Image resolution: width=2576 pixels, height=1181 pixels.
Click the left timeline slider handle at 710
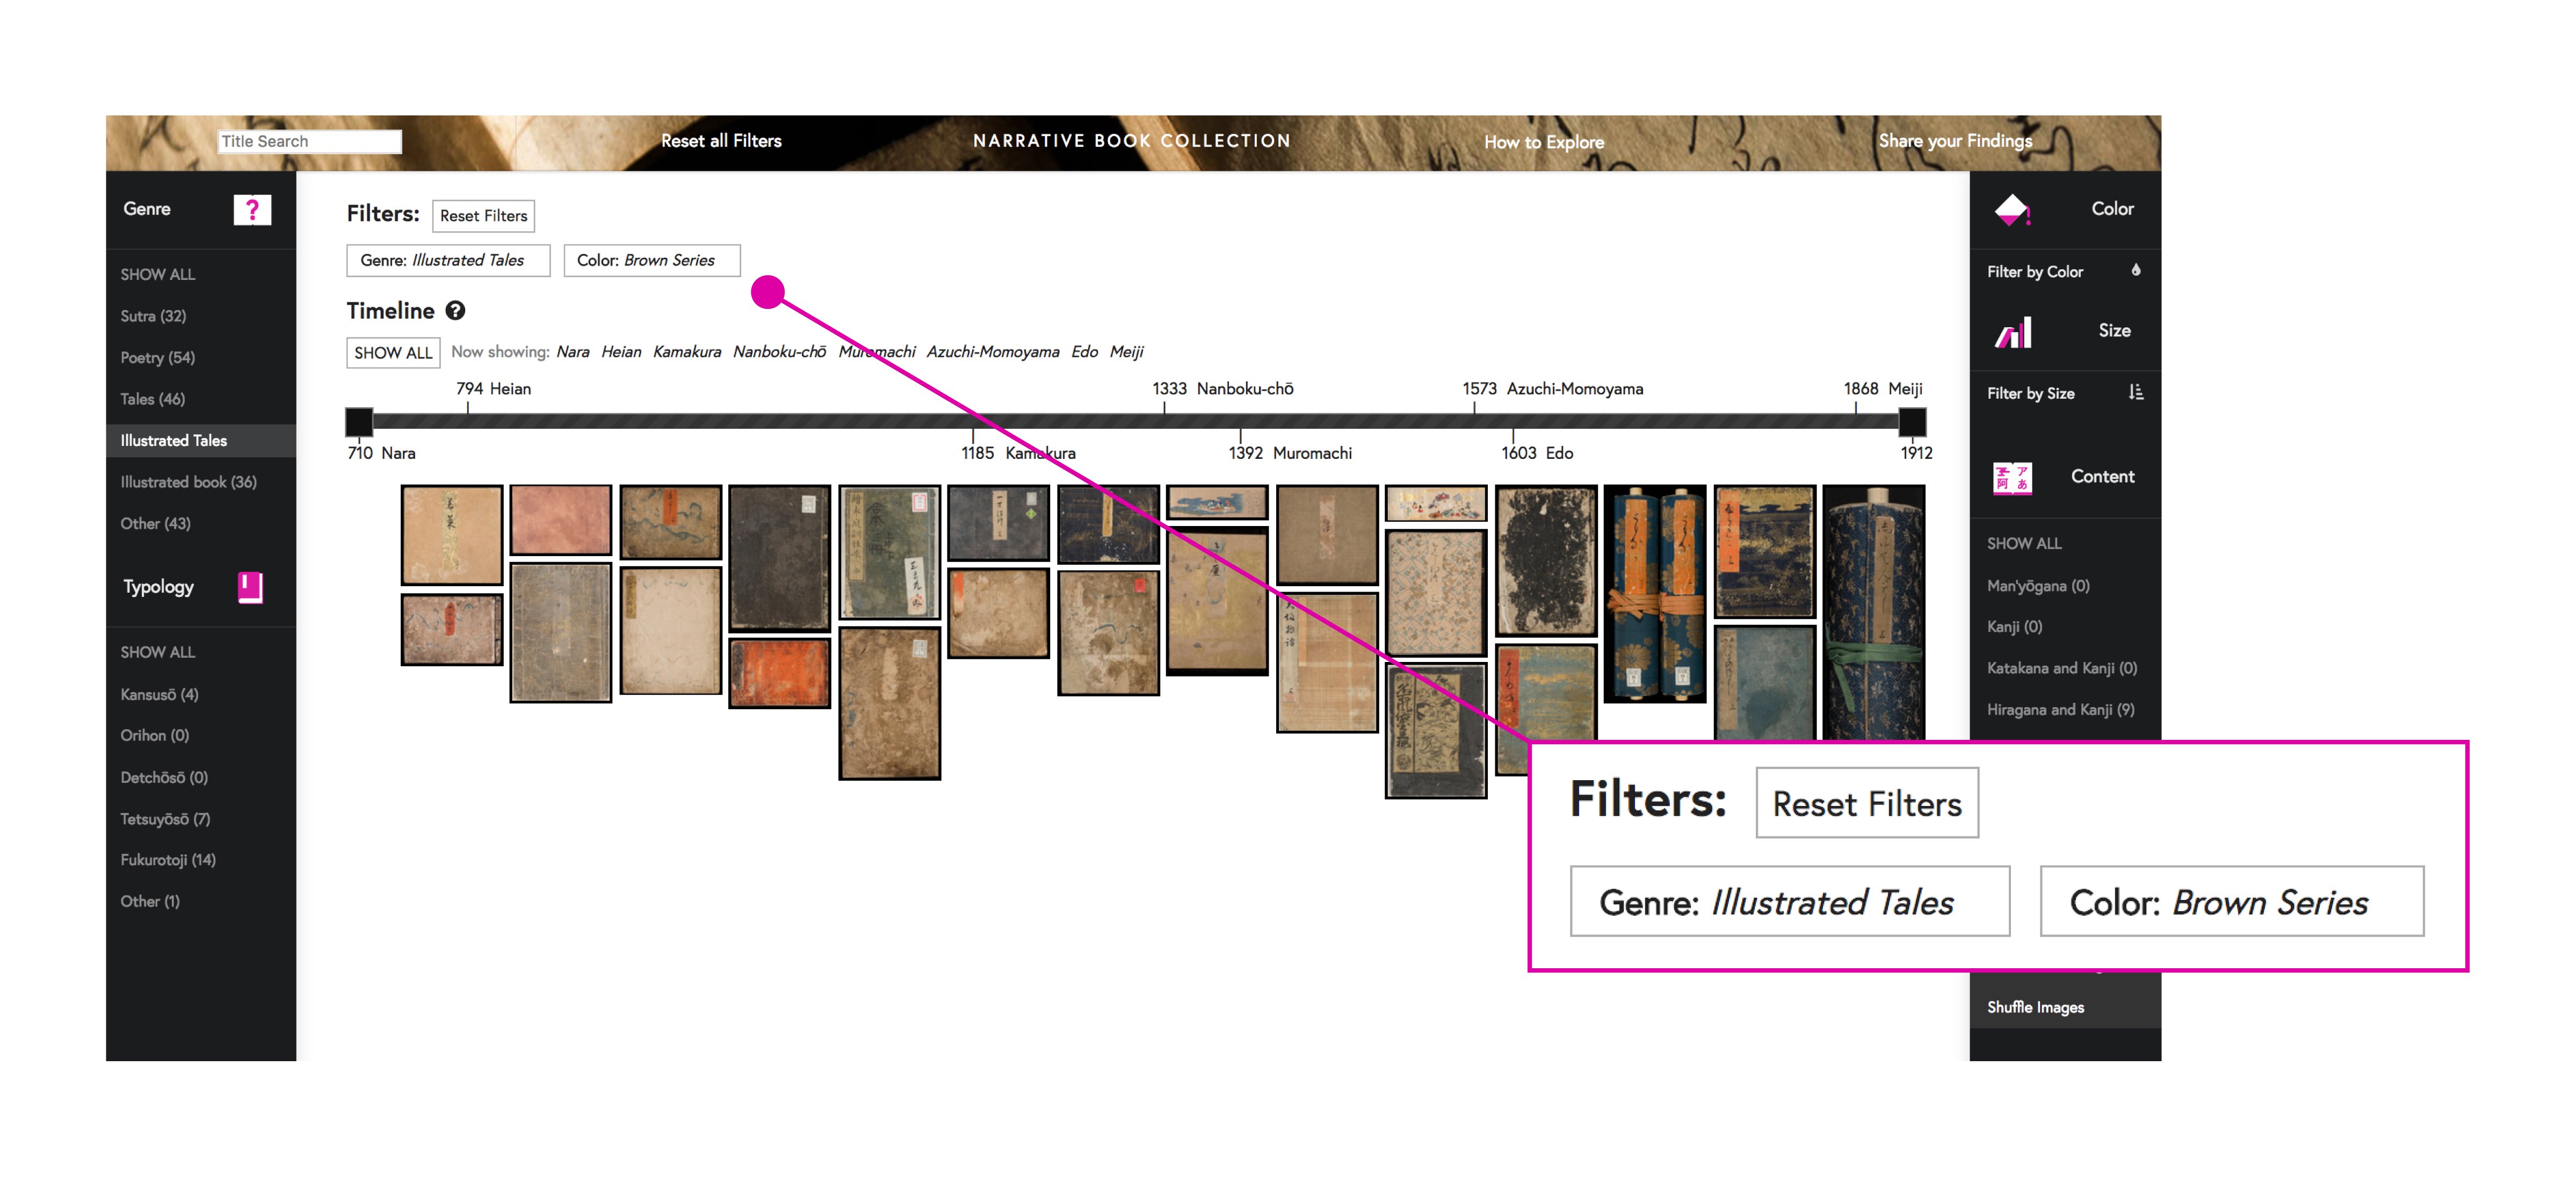click(x=359, y=421)
